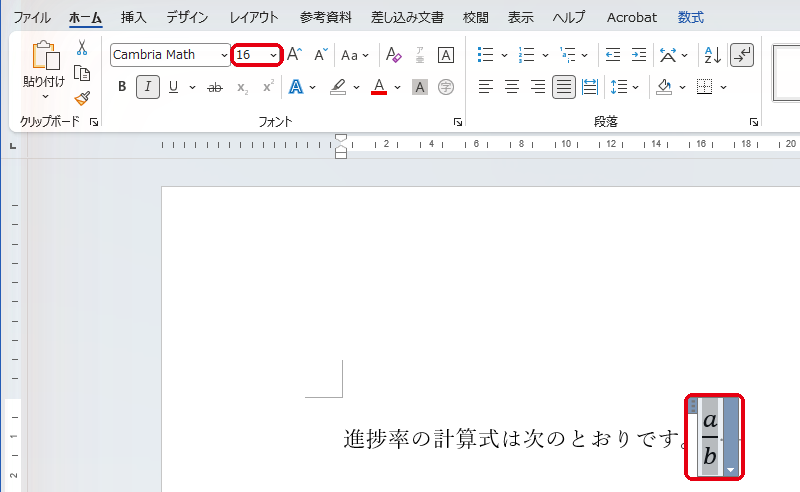Cut selection with the scissors icon

82,48
